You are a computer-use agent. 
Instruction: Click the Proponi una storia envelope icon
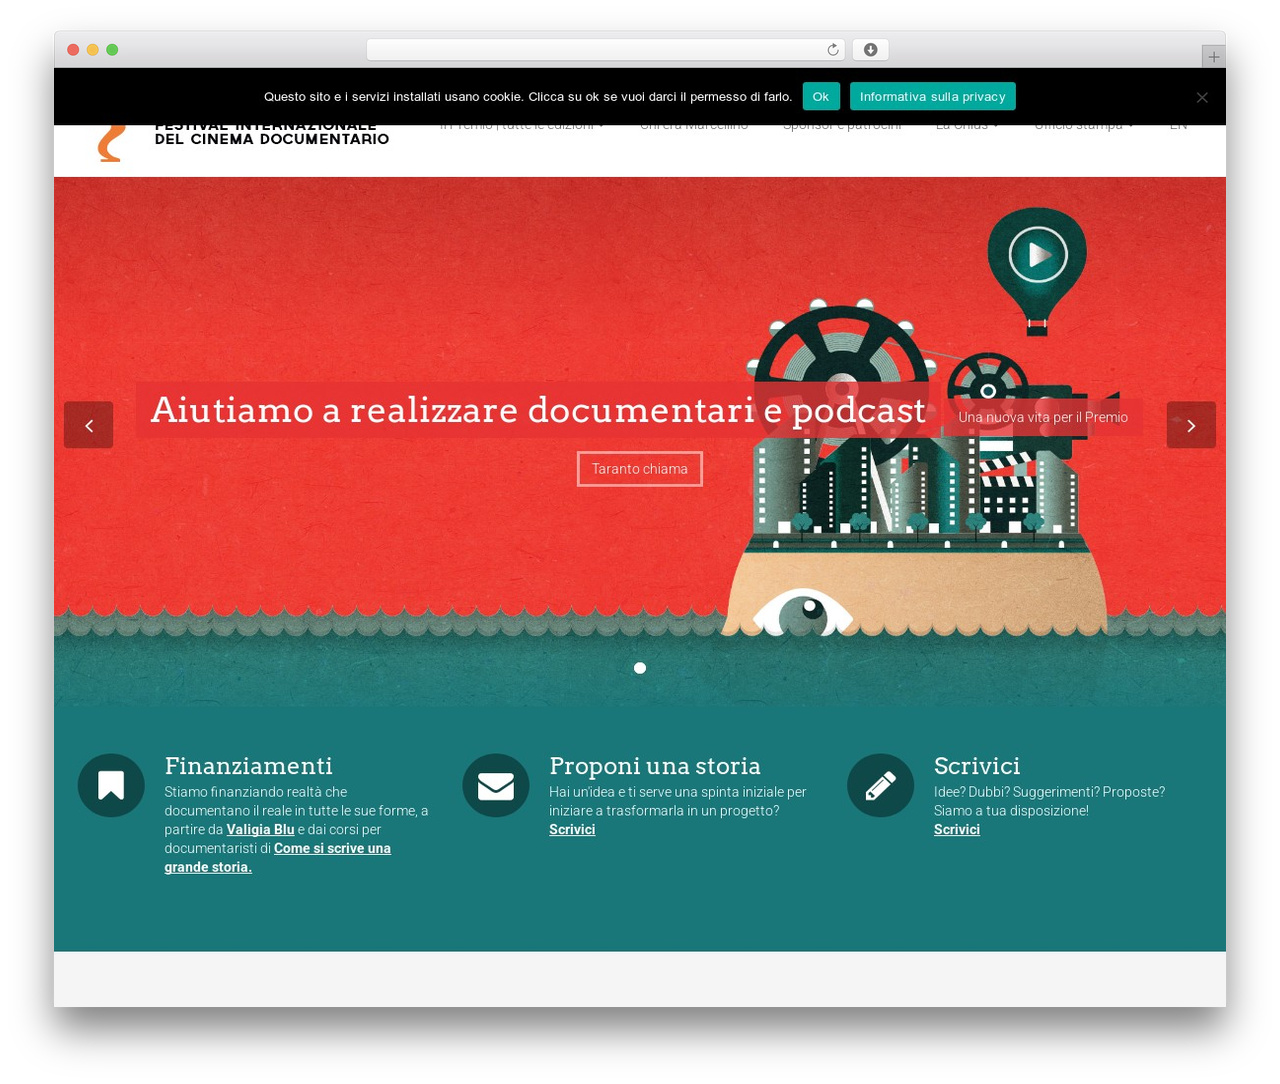(496, 785)
